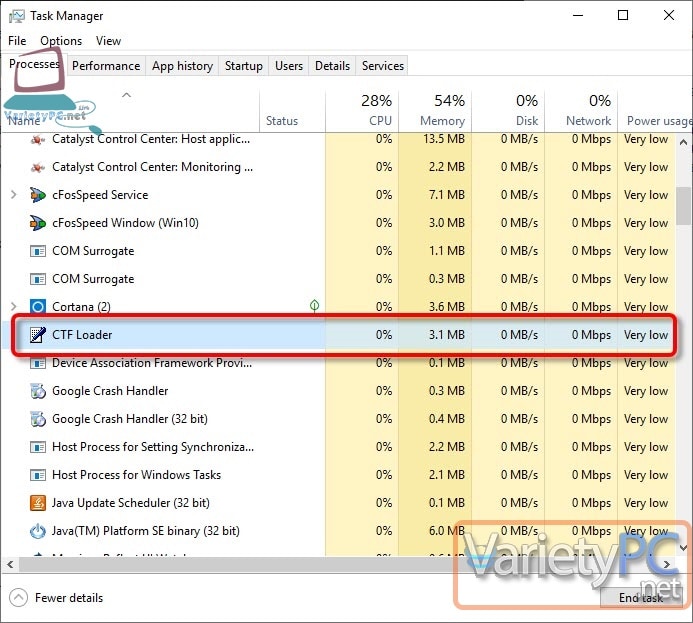Click the Java(TM) Platform SE binary icon
Image resolution: width=693 pixels, height=623 pixels.
pyautogui.click(x=38, y=531)
